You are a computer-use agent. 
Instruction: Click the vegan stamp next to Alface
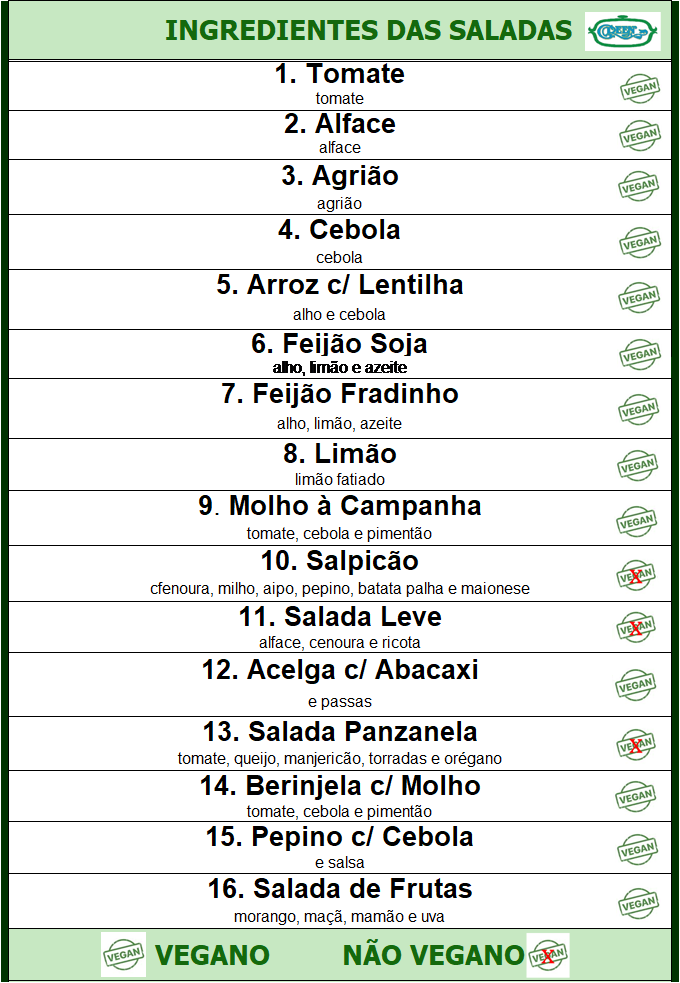coord(638,135)
